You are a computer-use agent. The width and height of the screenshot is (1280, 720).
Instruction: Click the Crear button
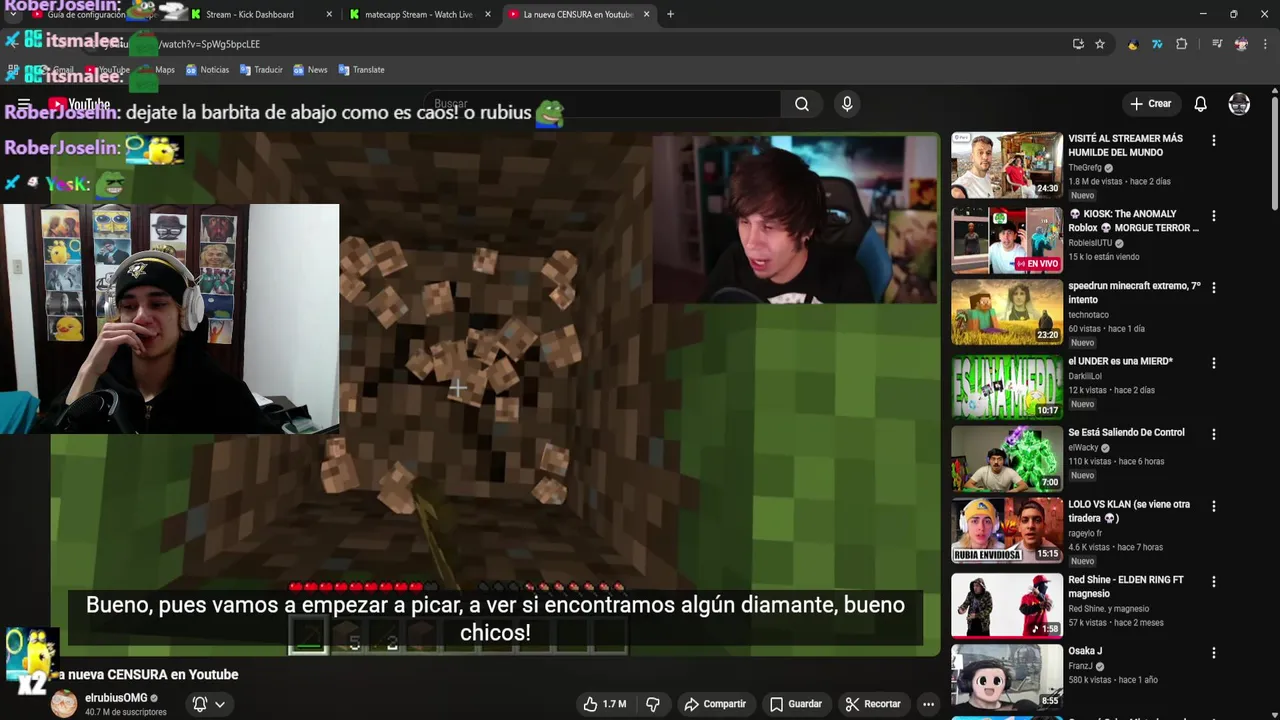click(1150, 104)
